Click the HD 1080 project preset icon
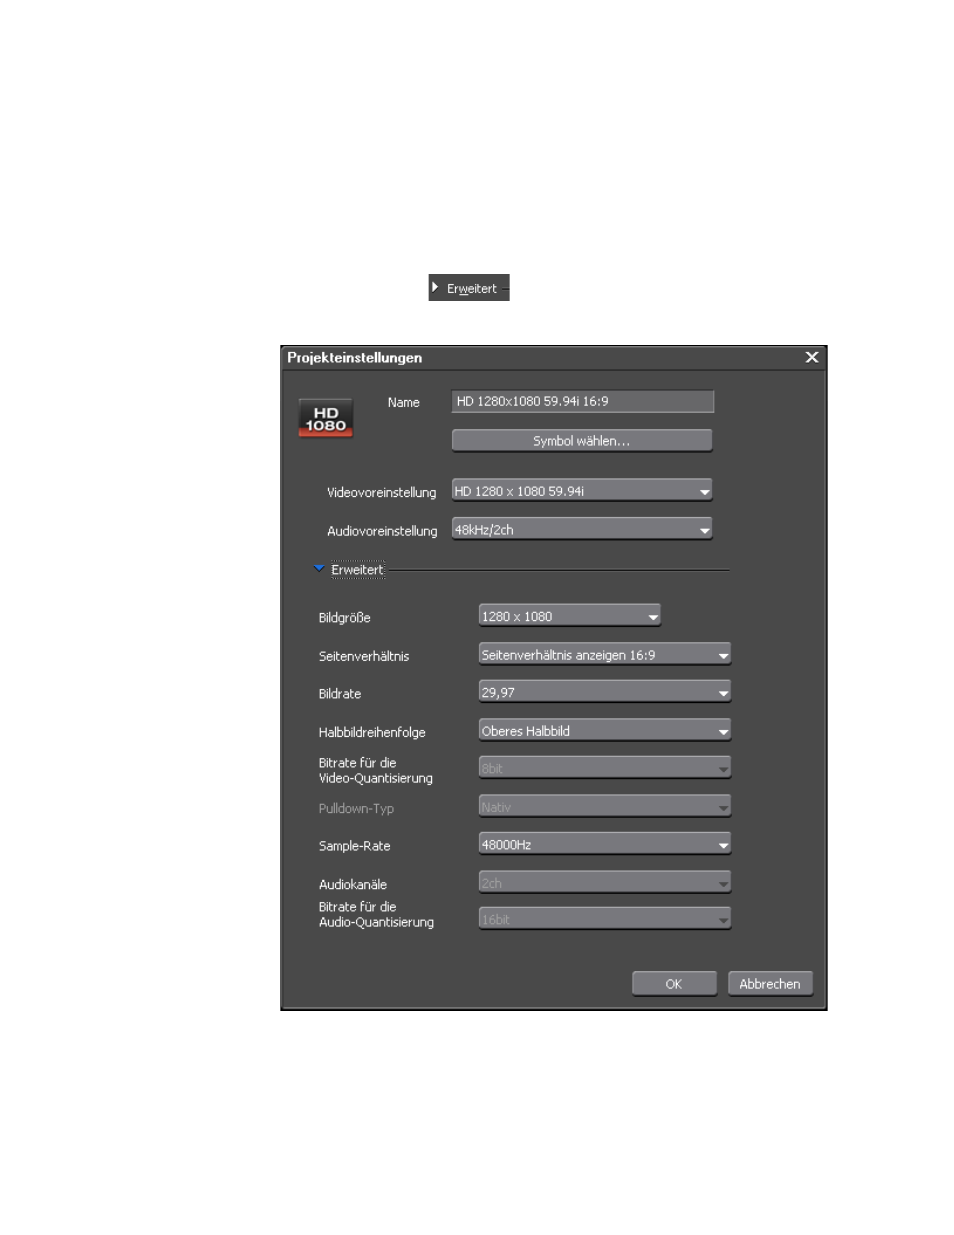The height and width of the screenshot is (1235, 954). [326, 418]
